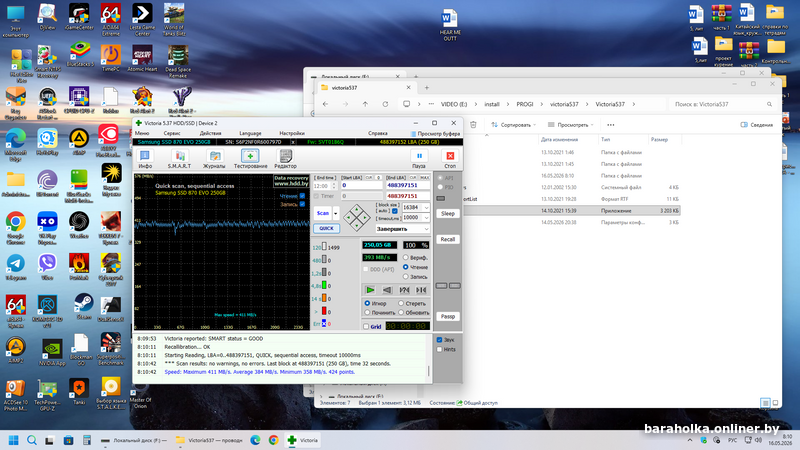Click the orange 14 s block indicator
The height and width of the screenshot is (450, 800).
coord(324,298)
